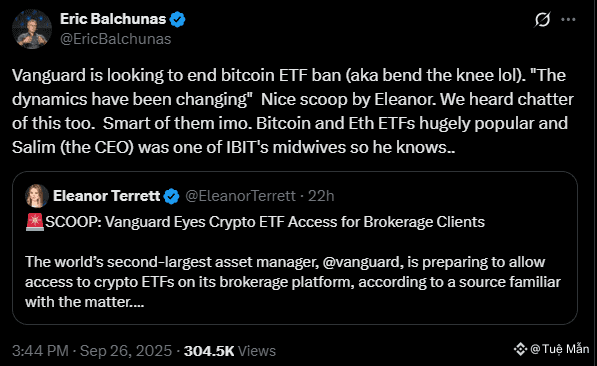
Task: Click Eleanor Terrett's verified checkmark badge
Action: (171, 196)
